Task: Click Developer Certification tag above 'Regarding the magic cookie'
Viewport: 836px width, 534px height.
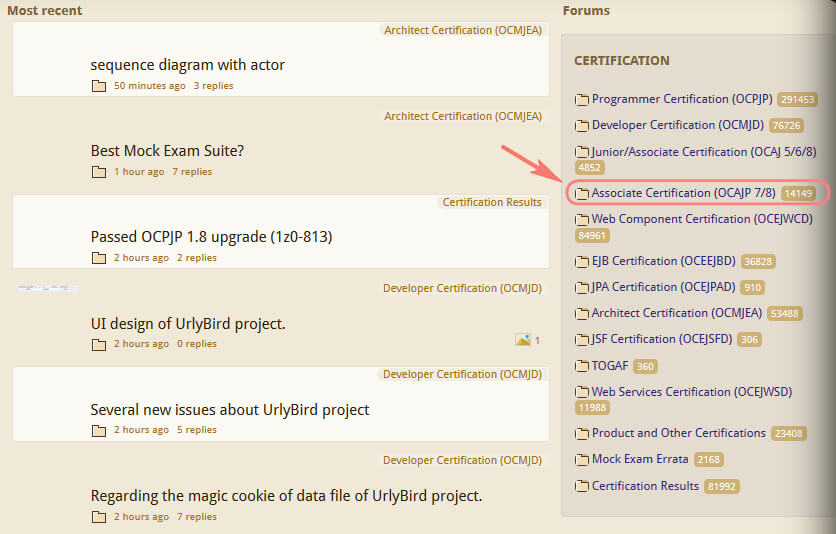Action: tap(462, 460)
